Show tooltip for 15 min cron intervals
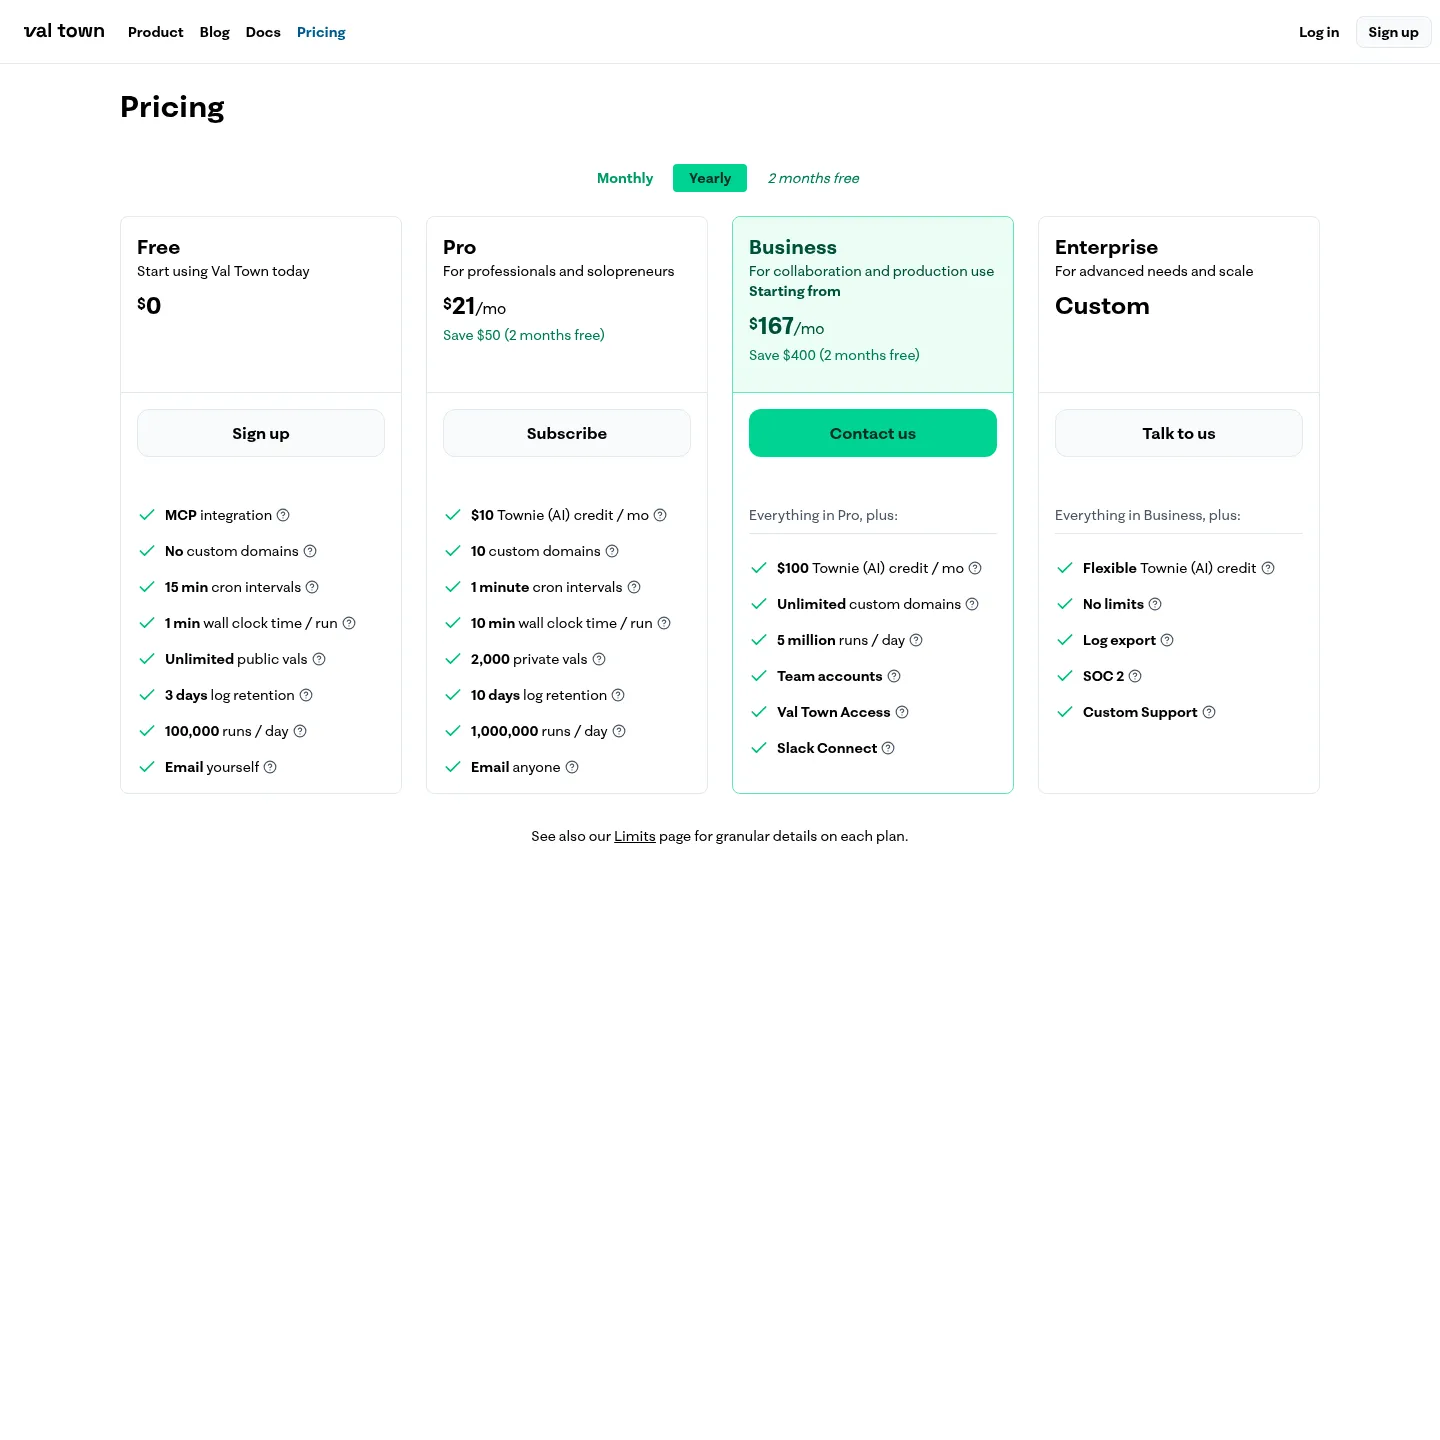Image resolution: width=1440 pixels, height=1440 pixels. coord(312,587)
